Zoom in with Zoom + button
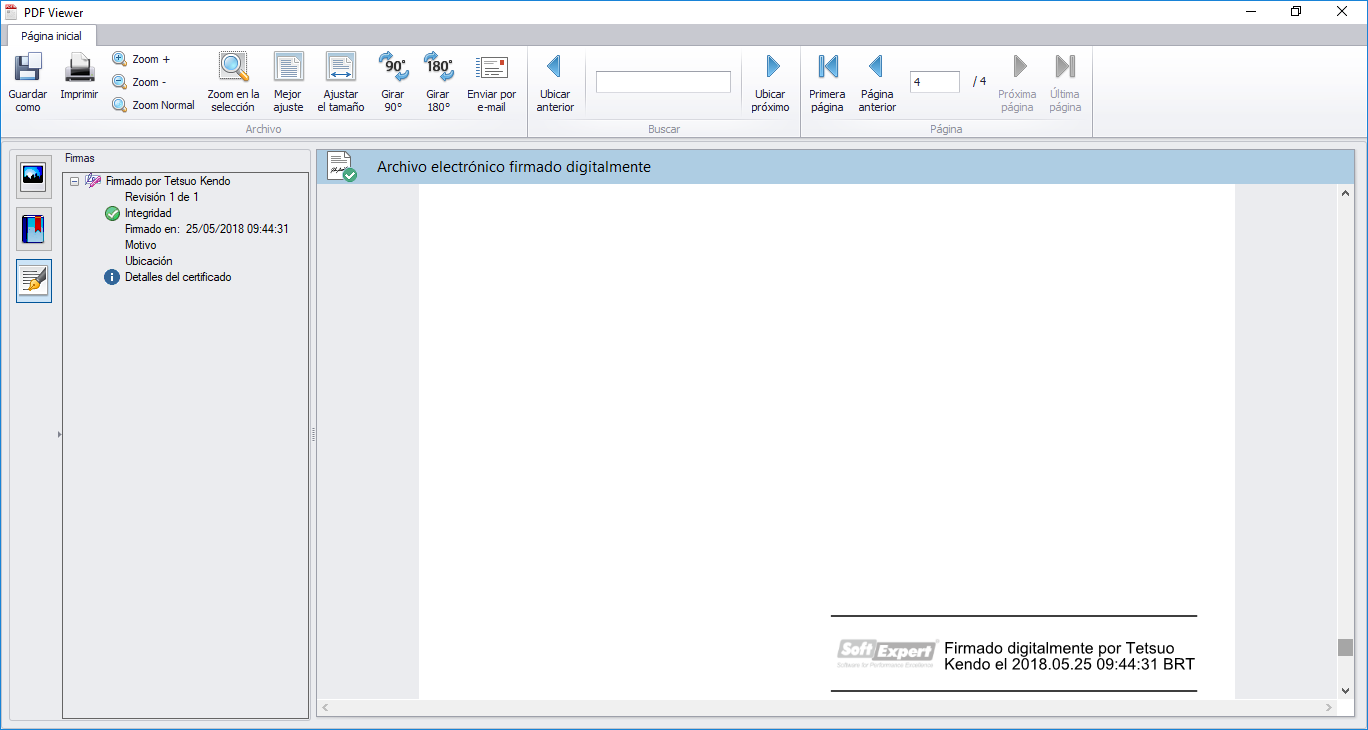The width and height of the screenshot is (1368, 730). [141, 59]
